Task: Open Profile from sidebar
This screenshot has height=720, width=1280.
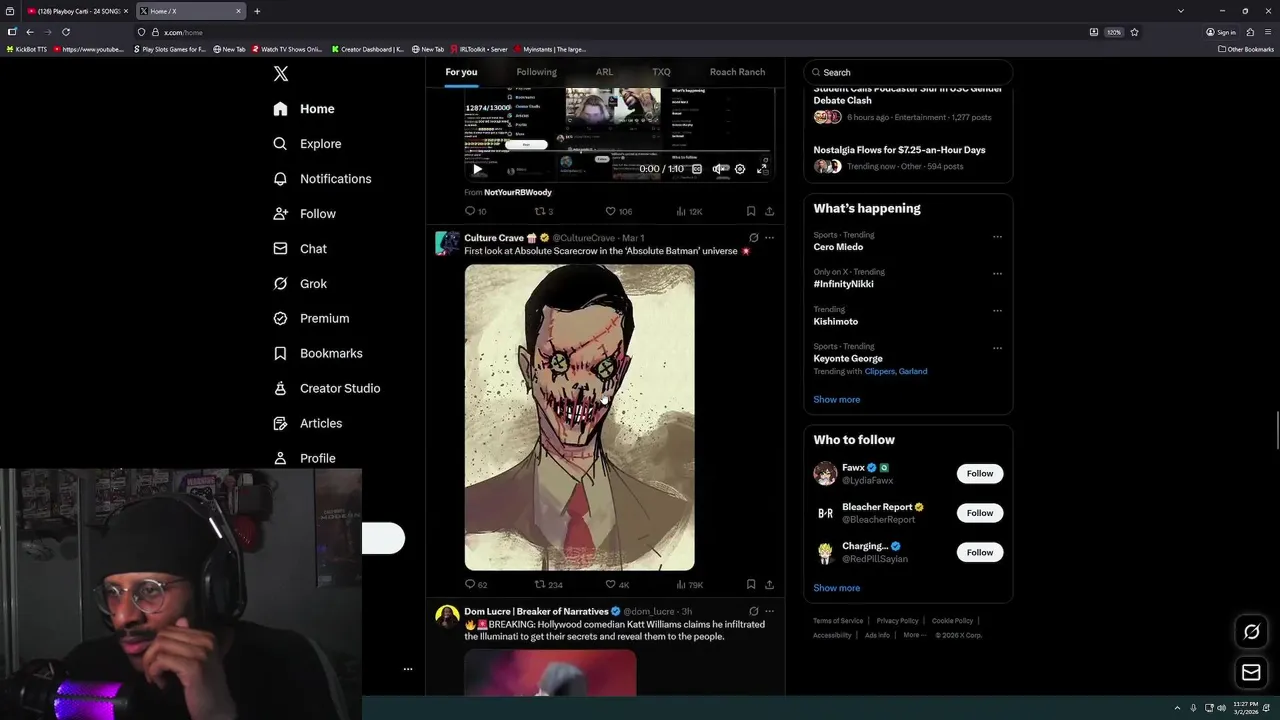Action: pos(304,459)
